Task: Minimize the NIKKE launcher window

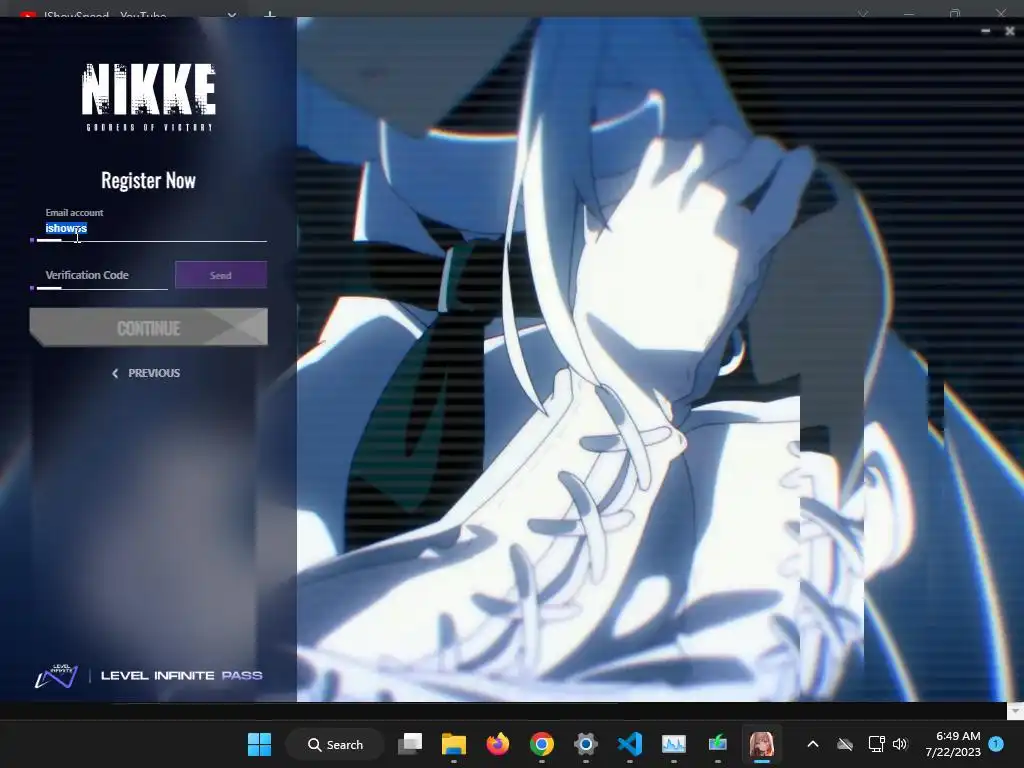Action: point(985,31)
